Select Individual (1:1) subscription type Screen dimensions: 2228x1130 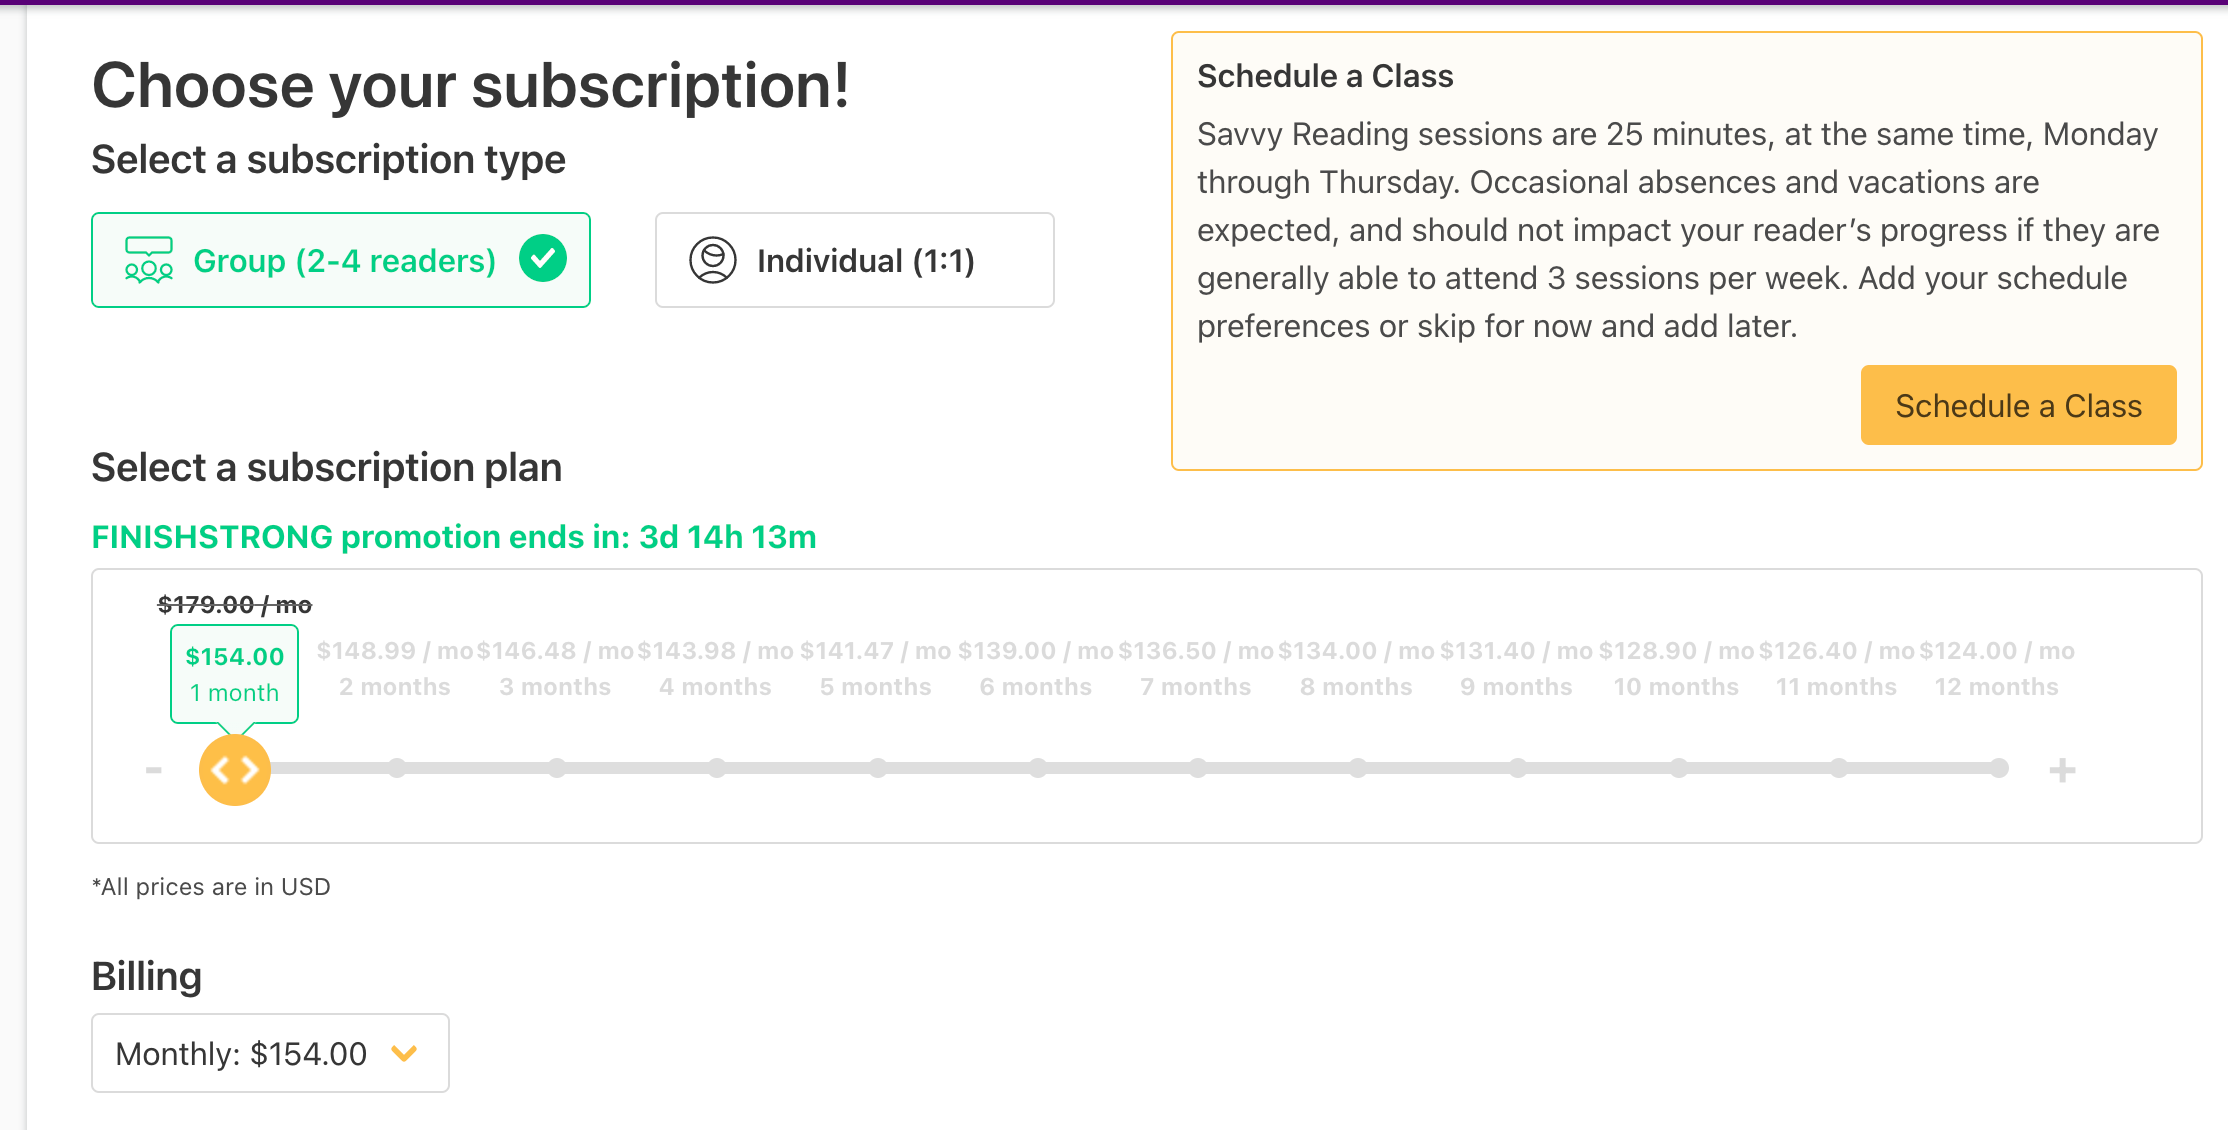[x=854, y=260]
